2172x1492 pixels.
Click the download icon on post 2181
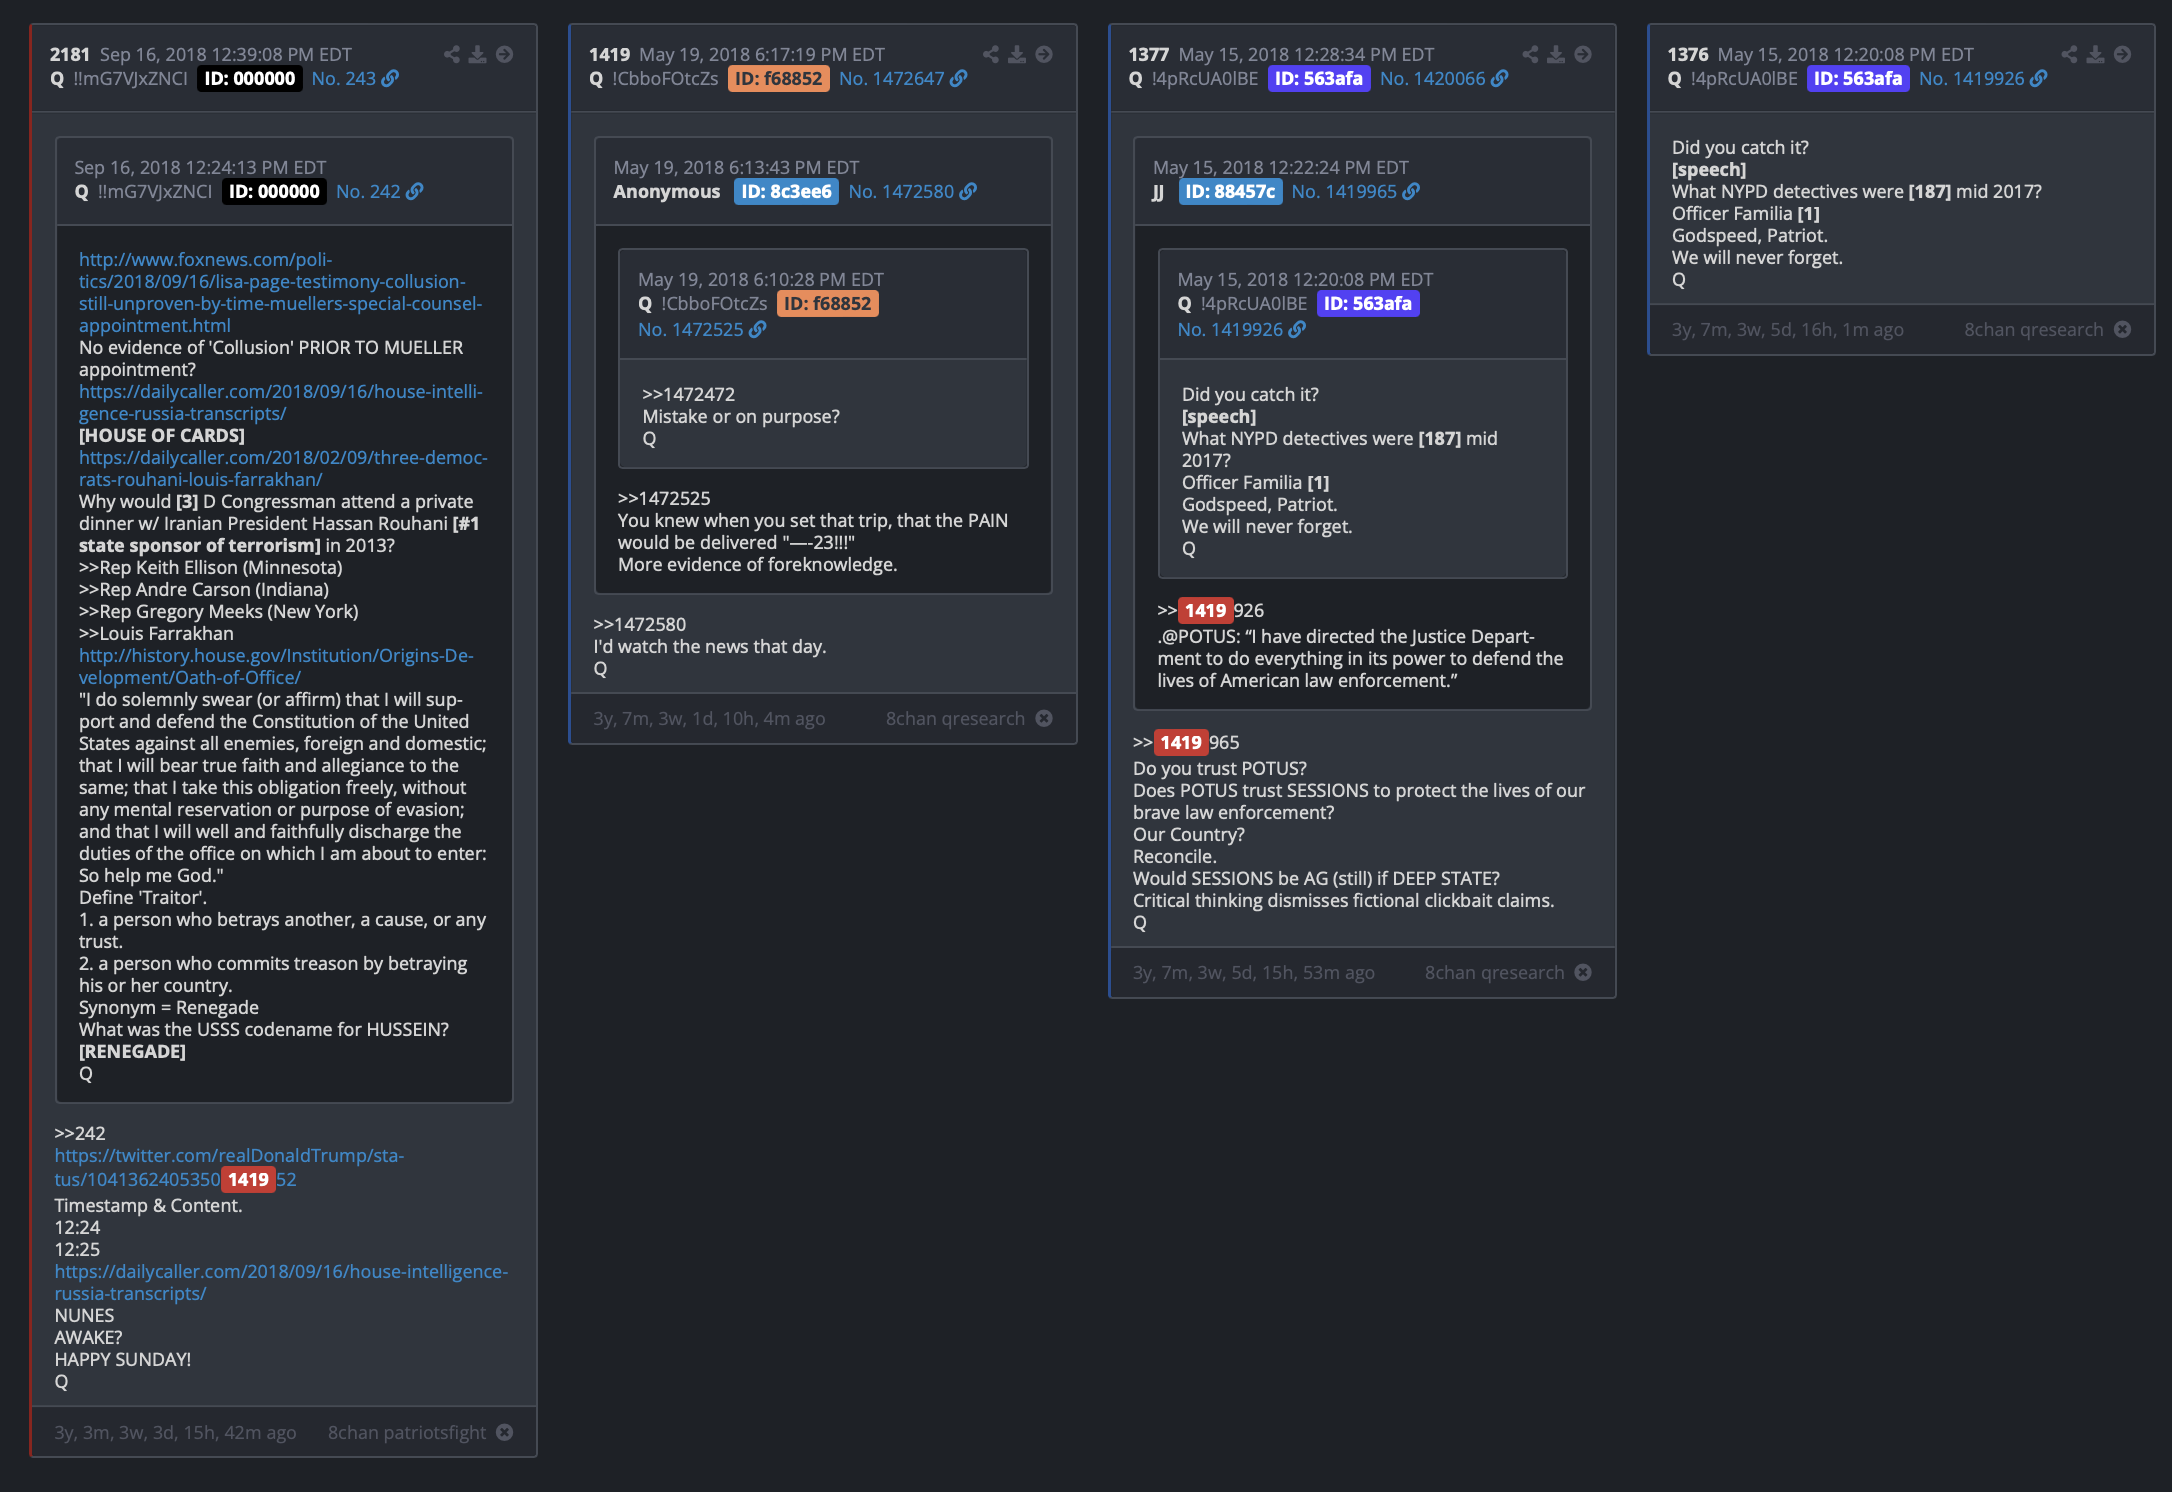[478, 54]
